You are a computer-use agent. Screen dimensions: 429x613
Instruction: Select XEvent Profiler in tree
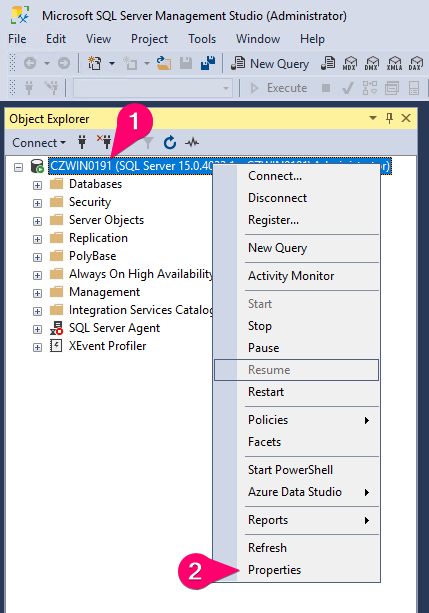click(x=108, y=346)
